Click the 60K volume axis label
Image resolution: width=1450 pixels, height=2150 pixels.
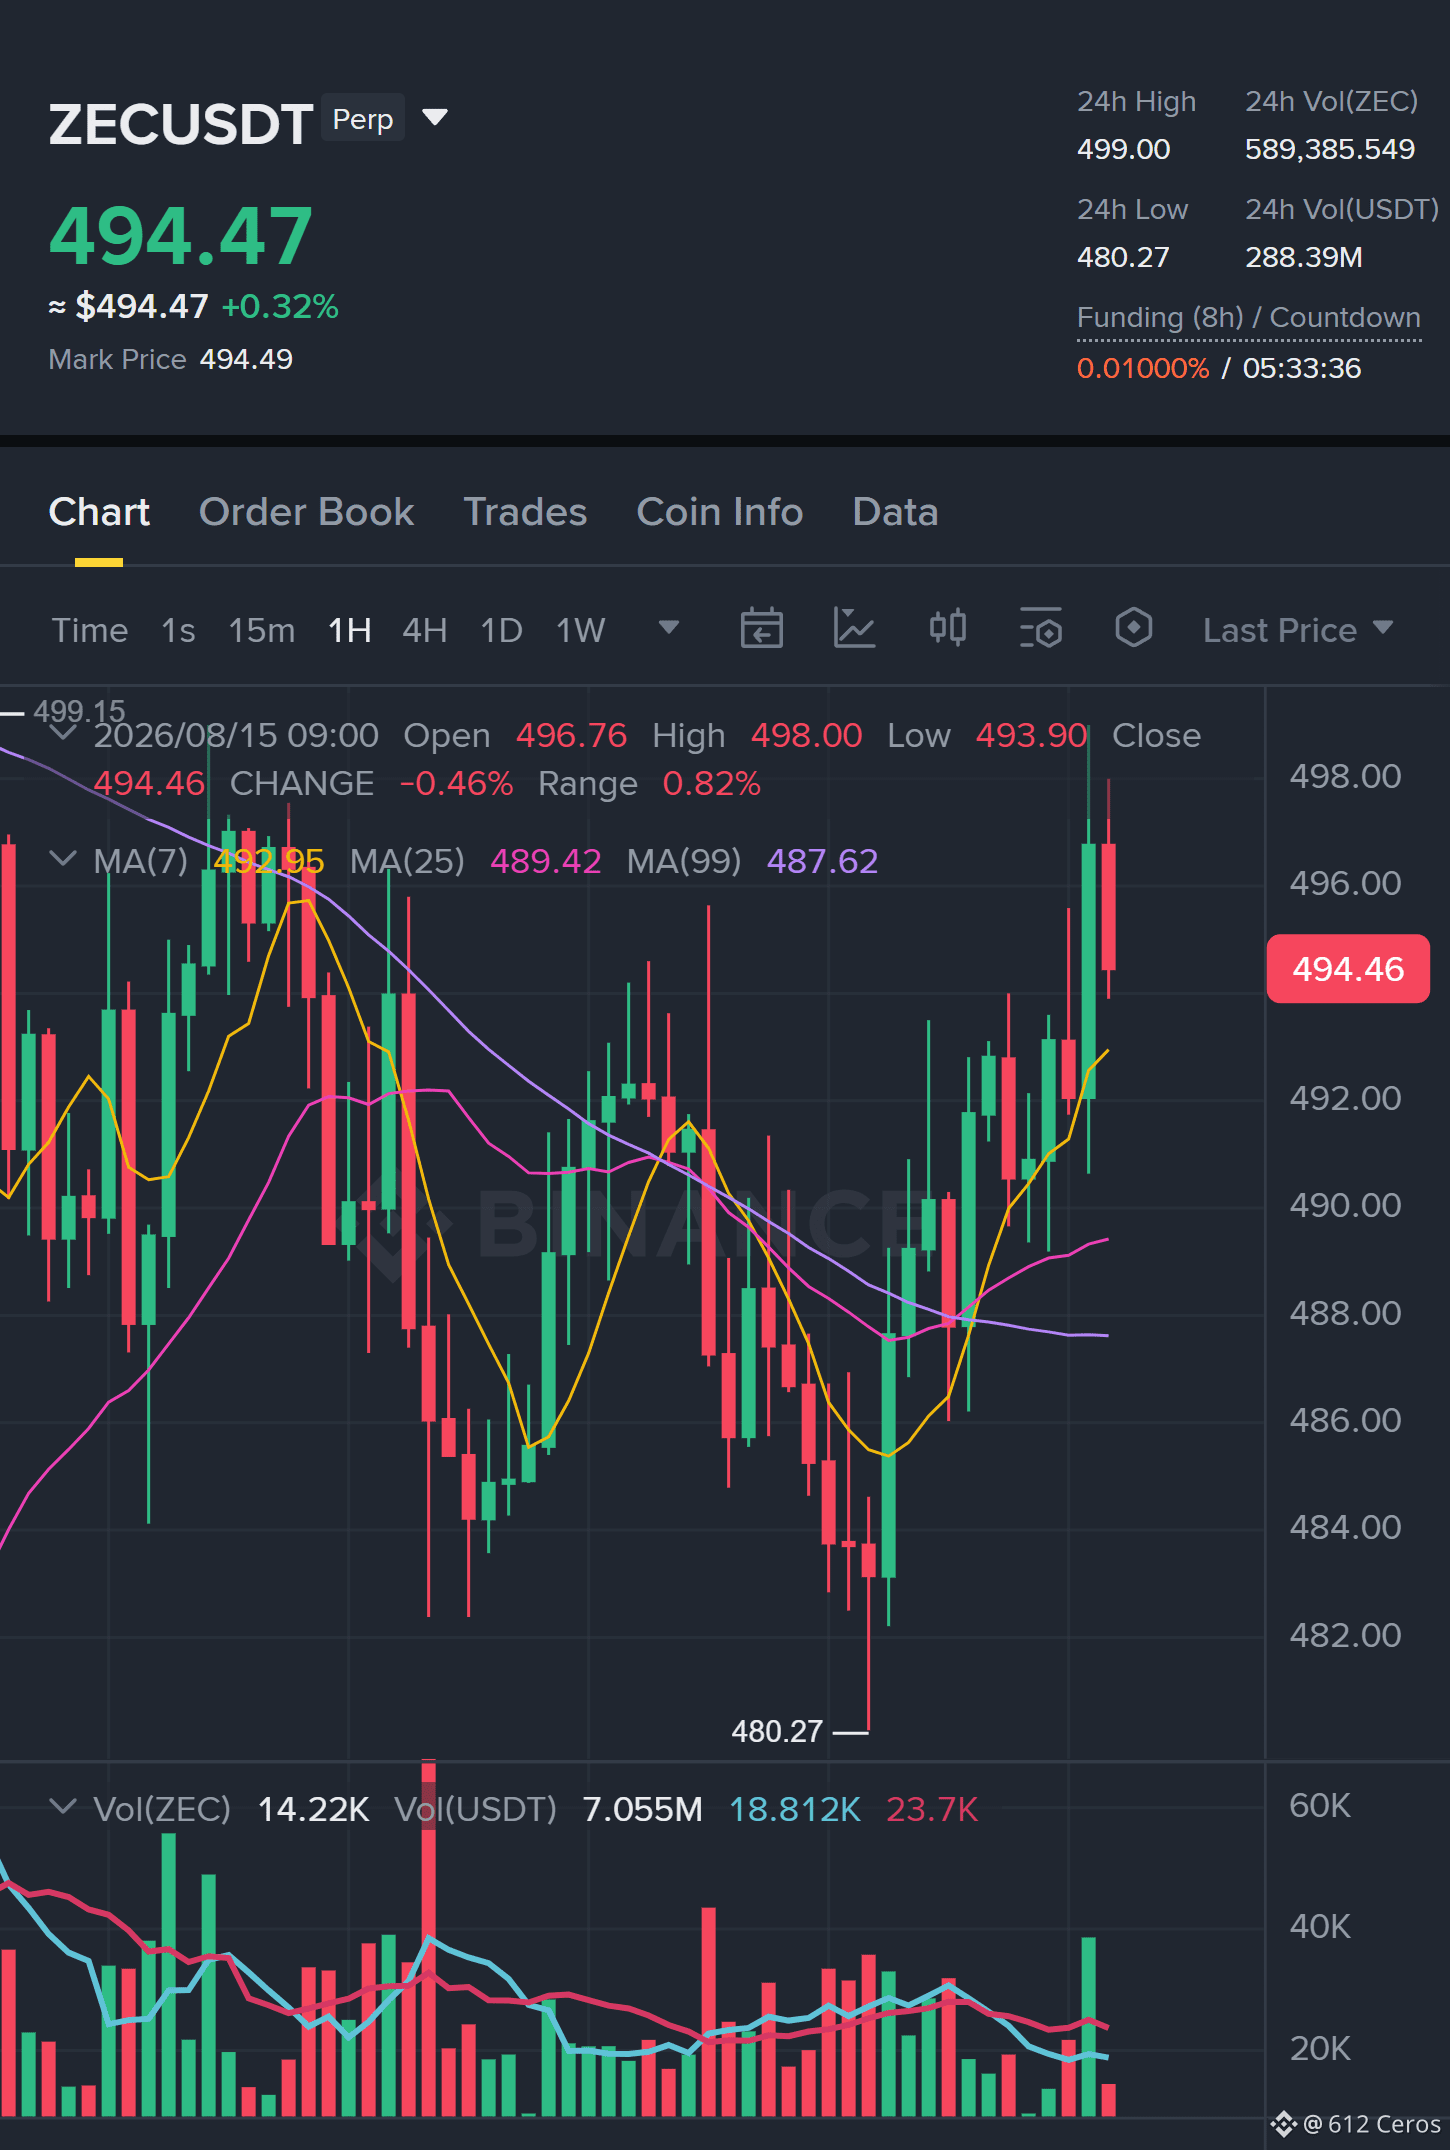click(x=1320, y=1805)
